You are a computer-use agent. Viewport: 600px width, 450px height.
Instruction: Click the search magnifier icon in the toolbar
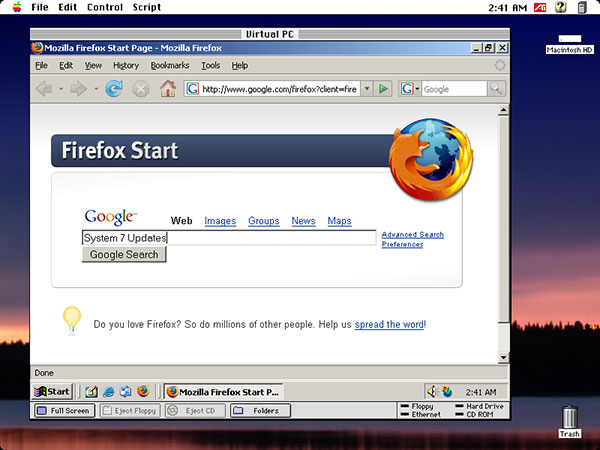(496, 89)
